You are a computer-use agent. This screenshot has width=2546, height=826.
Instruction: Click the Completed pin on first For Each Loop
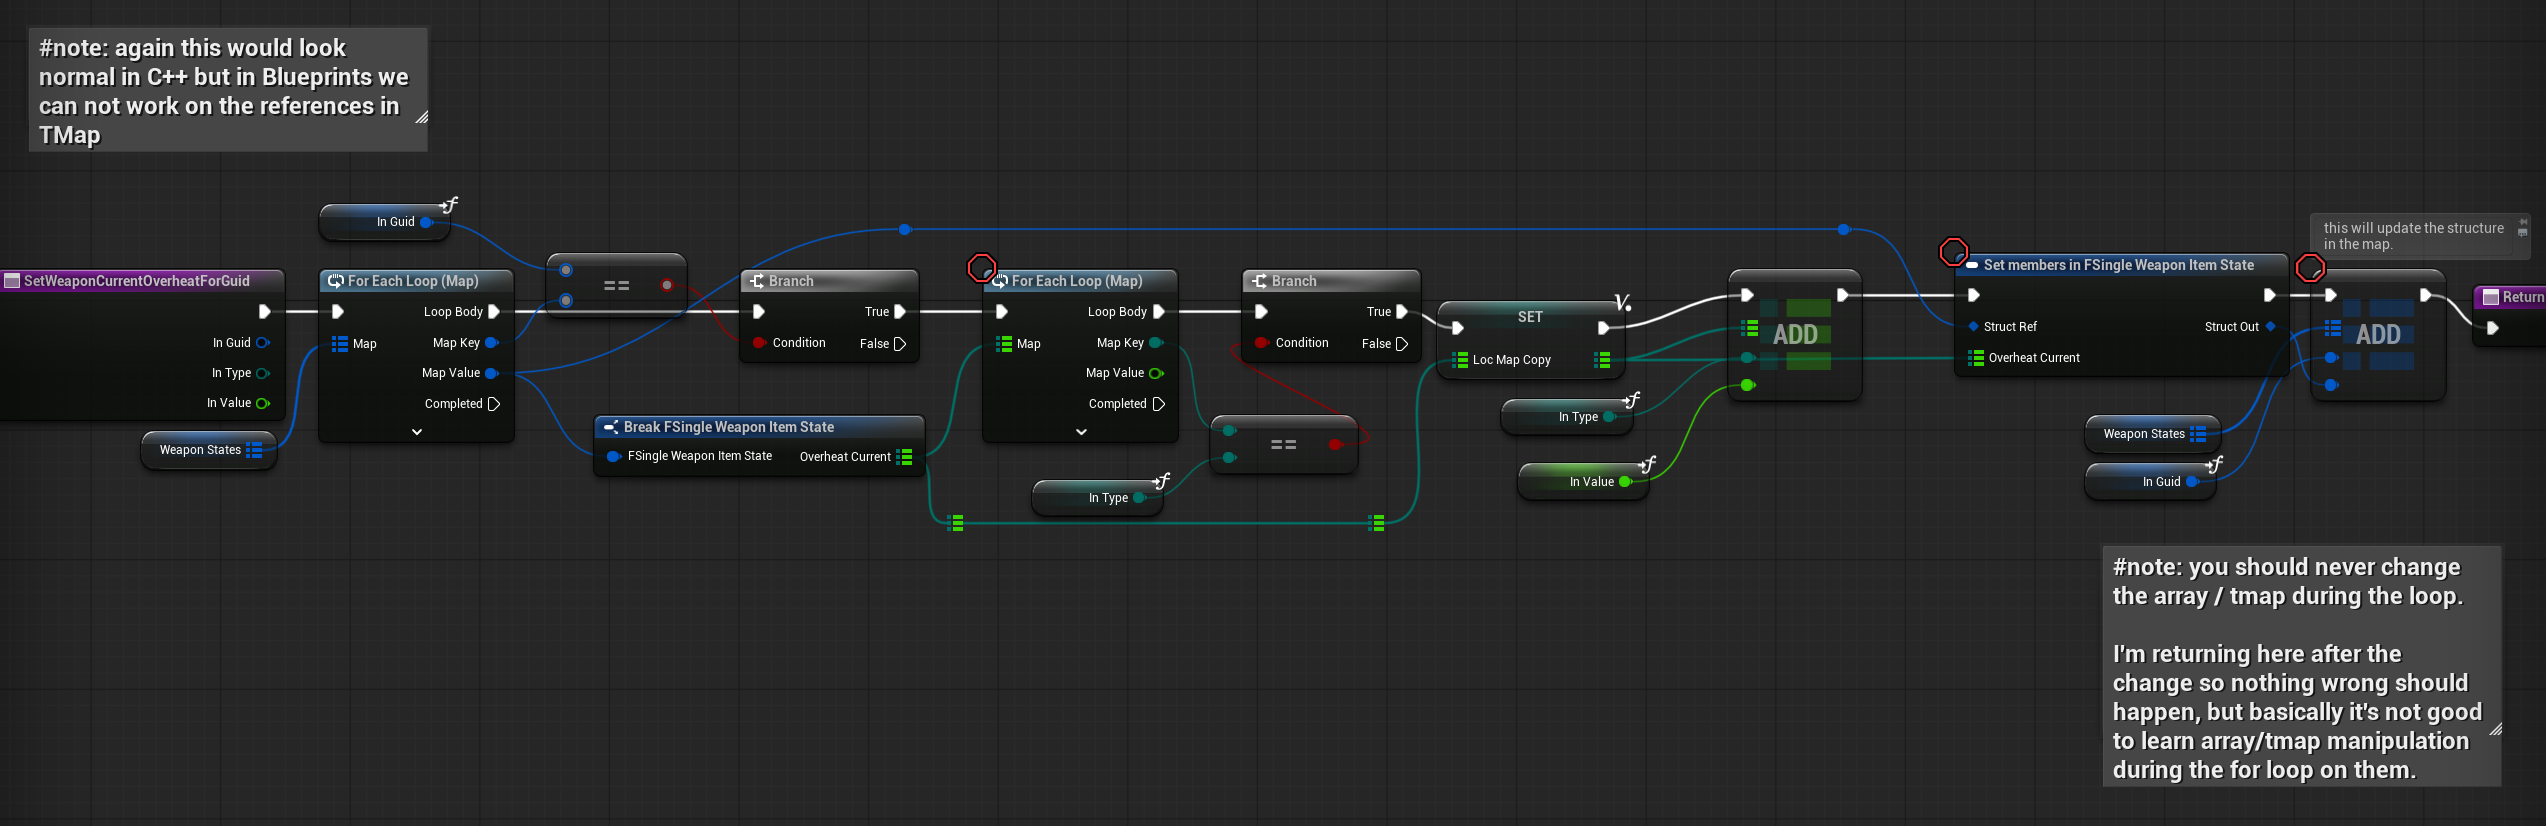[494, 404]
